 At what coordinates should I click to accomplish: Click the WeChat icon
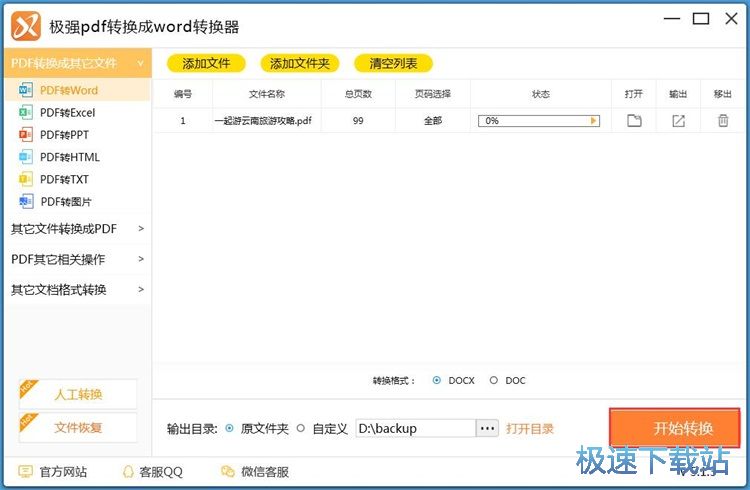point(228,472)
